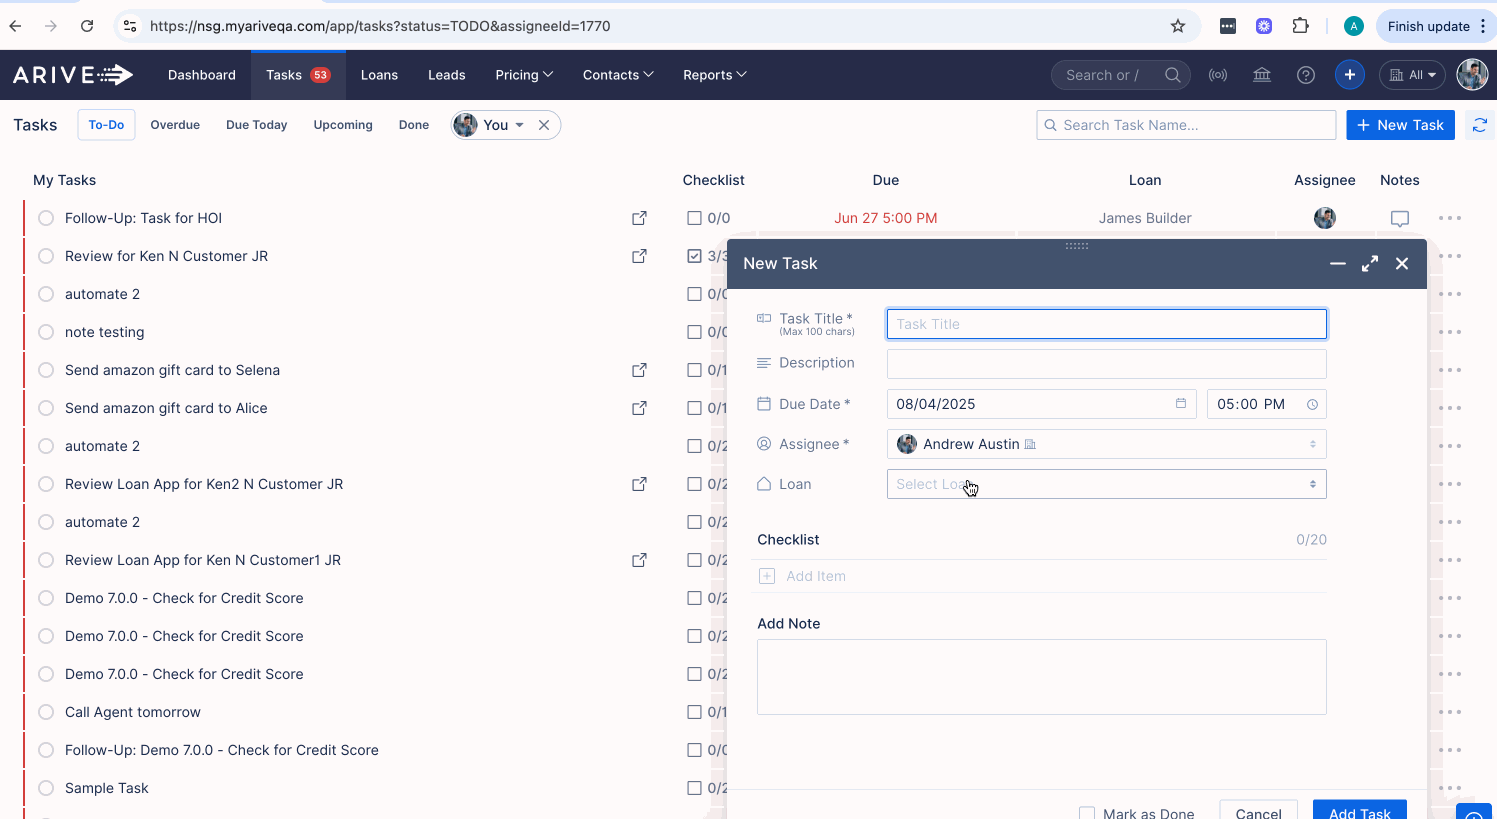The height and width of the screenshot is (819, 1497).
Task: Open the 08/04/2025 due date picker
Action: point(1042,404)
